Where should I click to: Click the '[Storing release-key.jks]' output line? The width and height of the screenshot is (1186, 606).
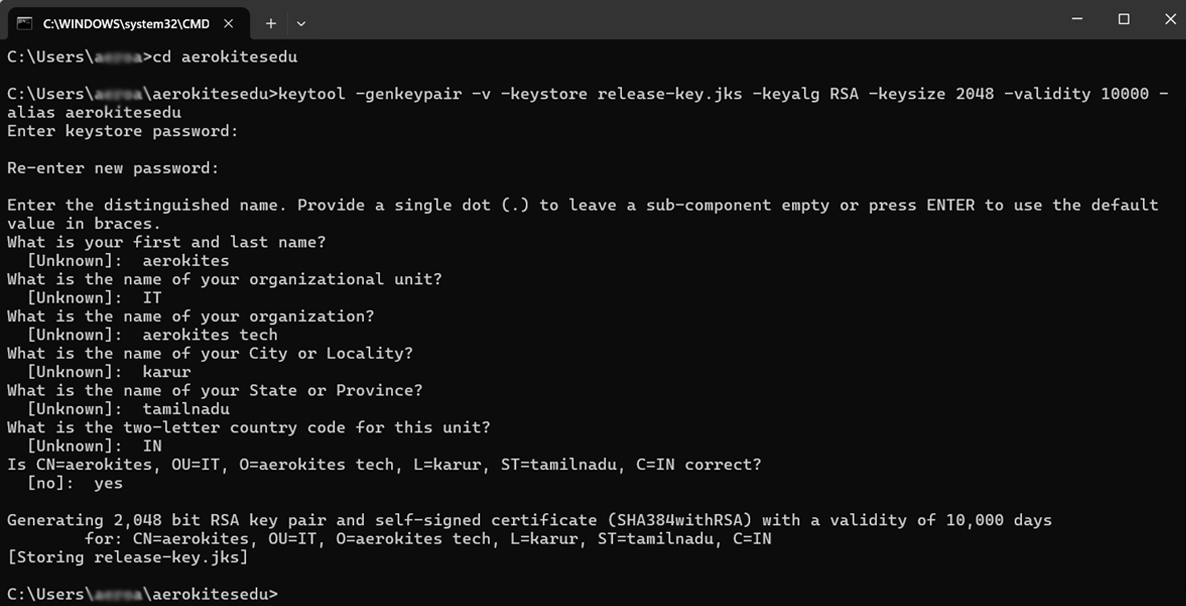pyautogui.click(x=127, y=558)
